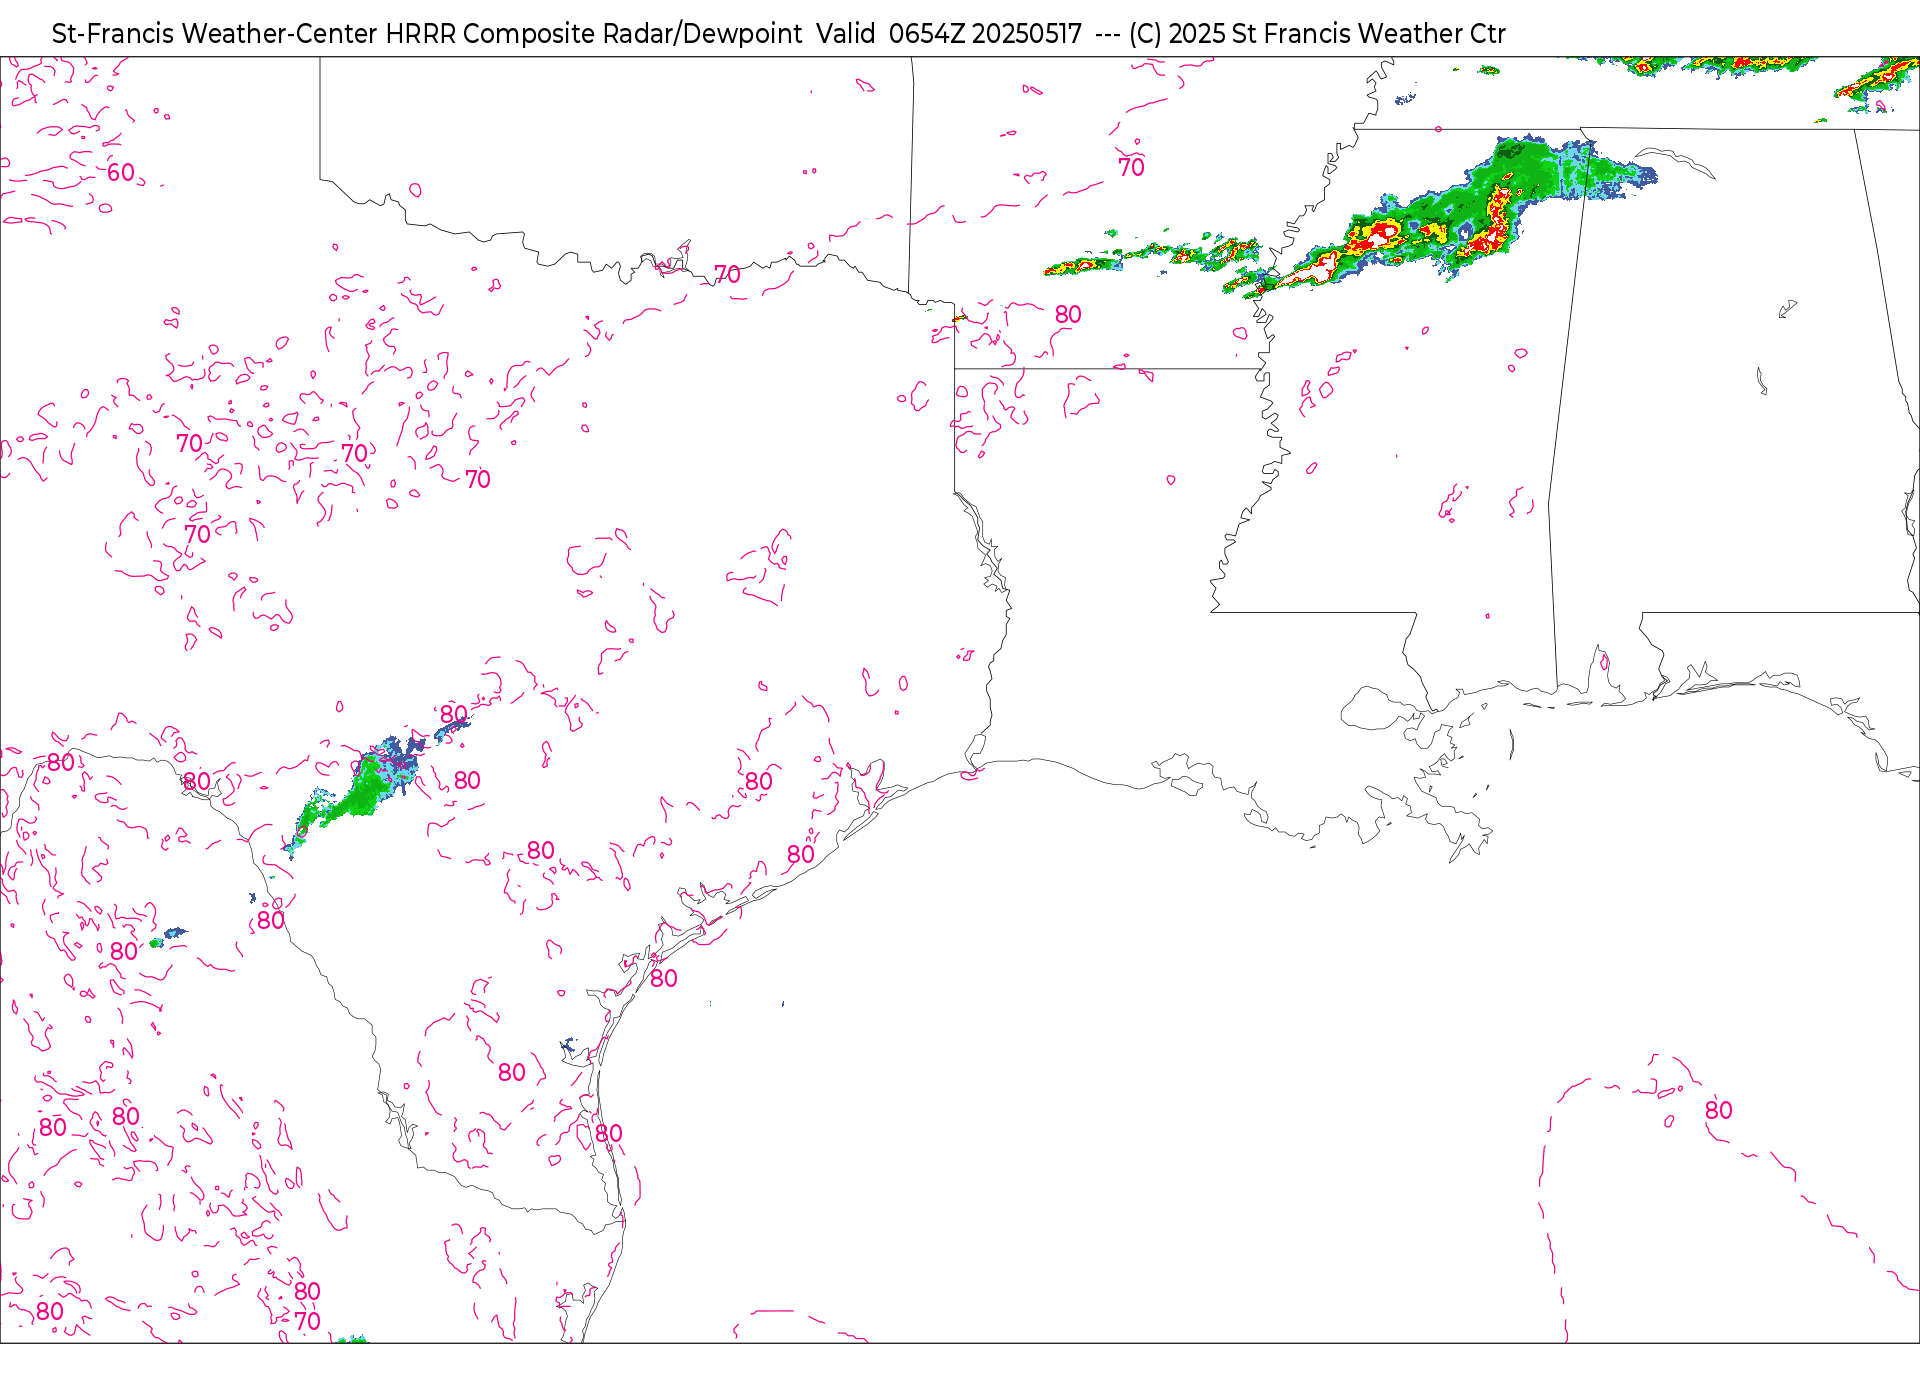Click the '60' dewpoint contour label

(121, 173)
